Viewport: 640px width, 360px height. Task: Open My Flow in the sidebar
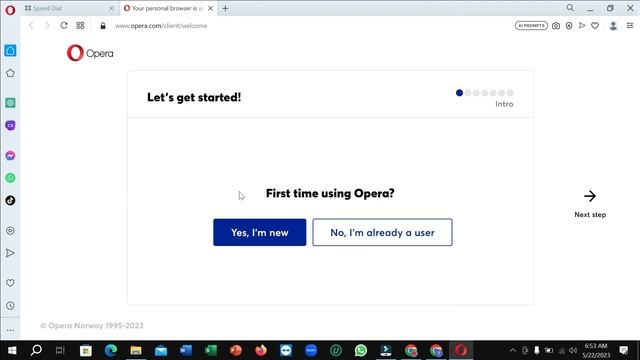point(10,253)
